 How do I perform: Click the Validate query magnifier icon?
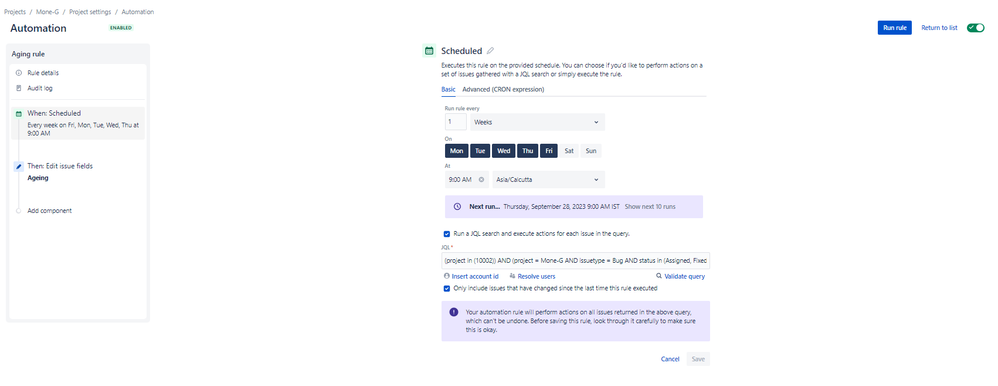pos(659,276)
